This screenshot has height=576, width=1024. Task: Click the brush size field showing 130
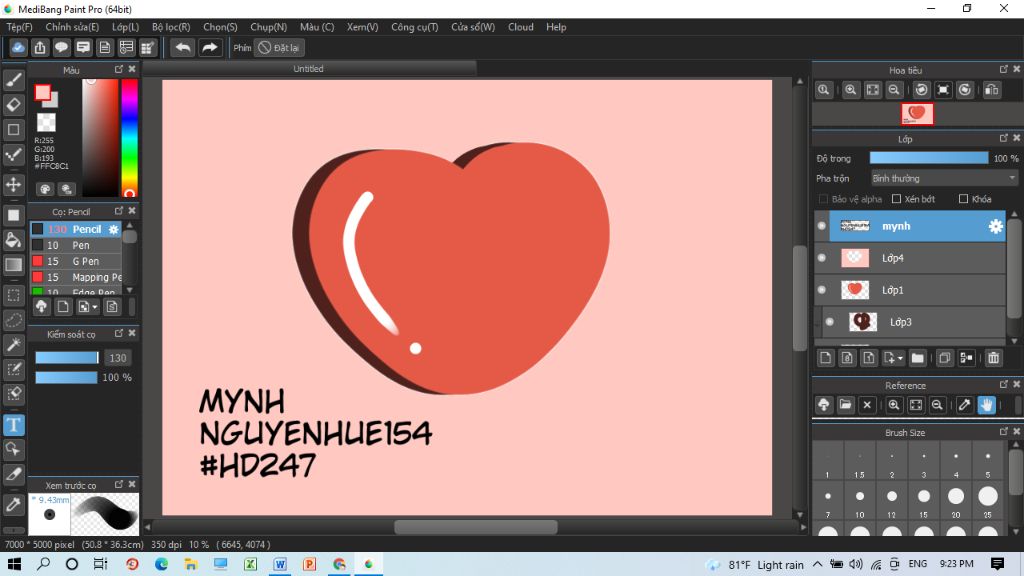[x=118, y=358]
